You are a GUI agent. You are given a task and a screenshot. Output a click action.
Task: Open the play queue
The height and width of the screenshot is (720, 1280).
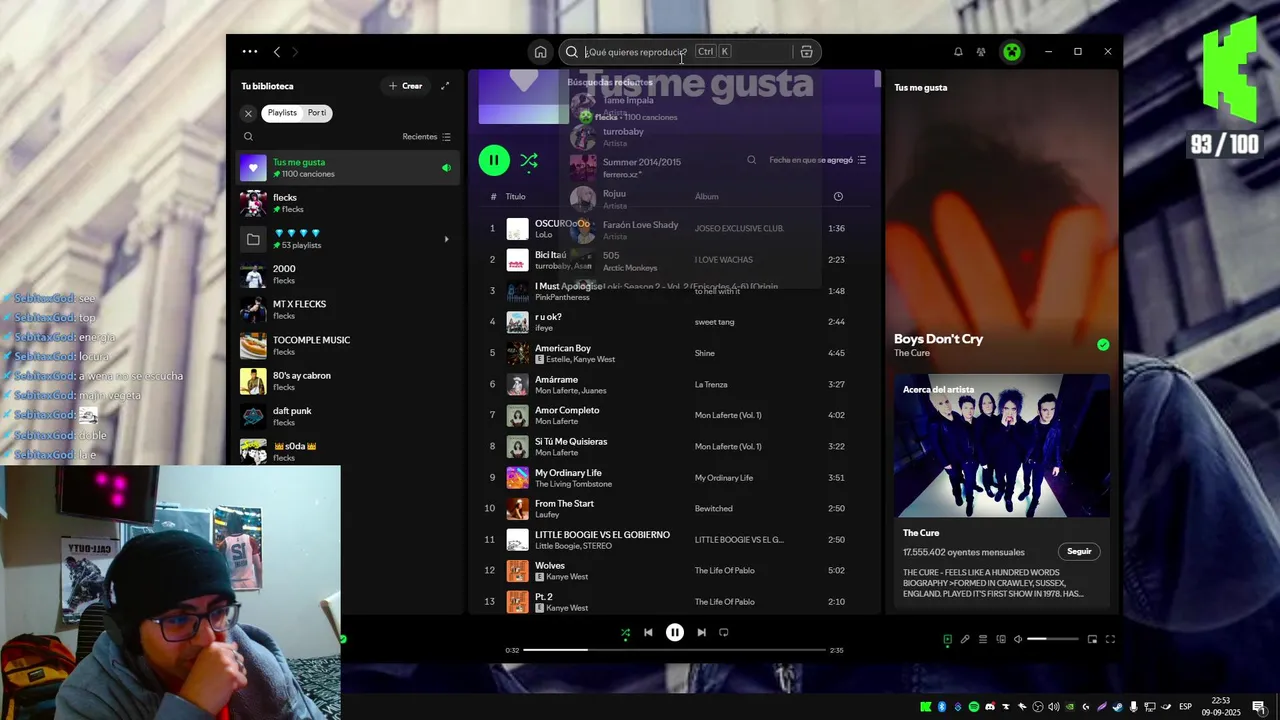pos(983,639)
